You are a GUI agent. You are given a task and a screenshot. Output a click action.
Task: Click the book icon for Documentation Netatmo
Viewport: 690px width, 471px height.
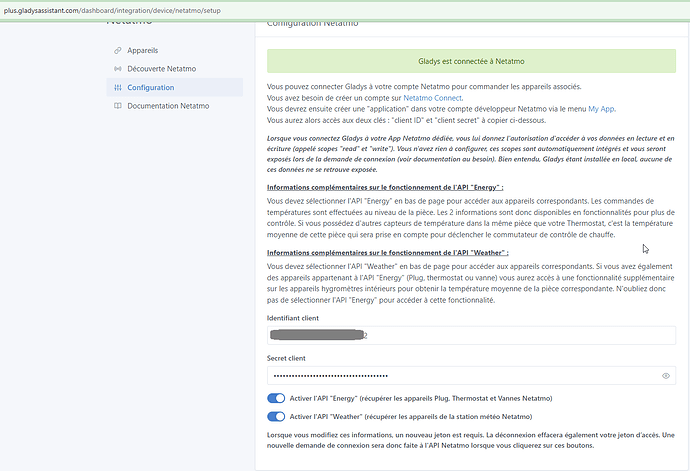[x=118, y=107]
